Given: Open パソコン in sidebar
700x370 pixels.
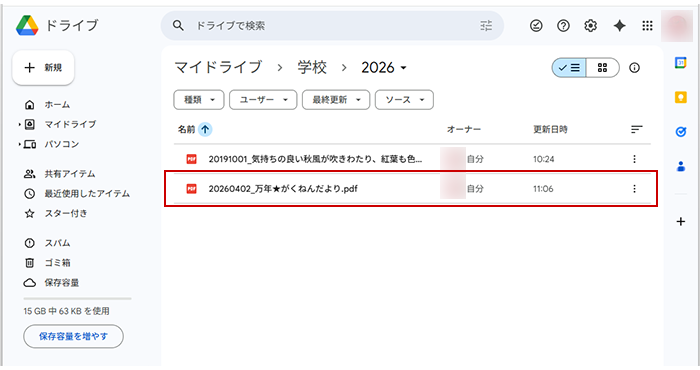Looking at the screenshot, I should (61, 144).
